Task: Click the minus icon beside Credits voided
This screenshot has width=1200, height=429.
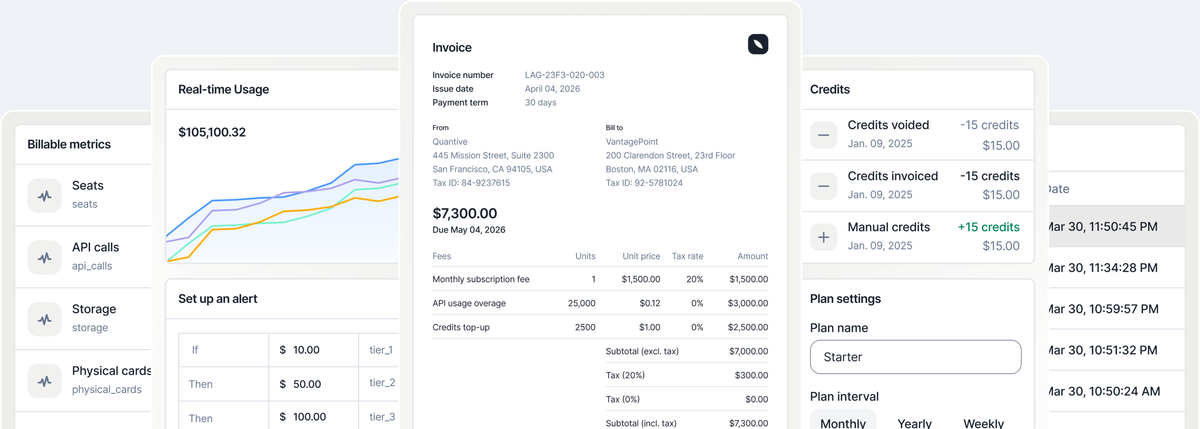Action: click(824, 135)
